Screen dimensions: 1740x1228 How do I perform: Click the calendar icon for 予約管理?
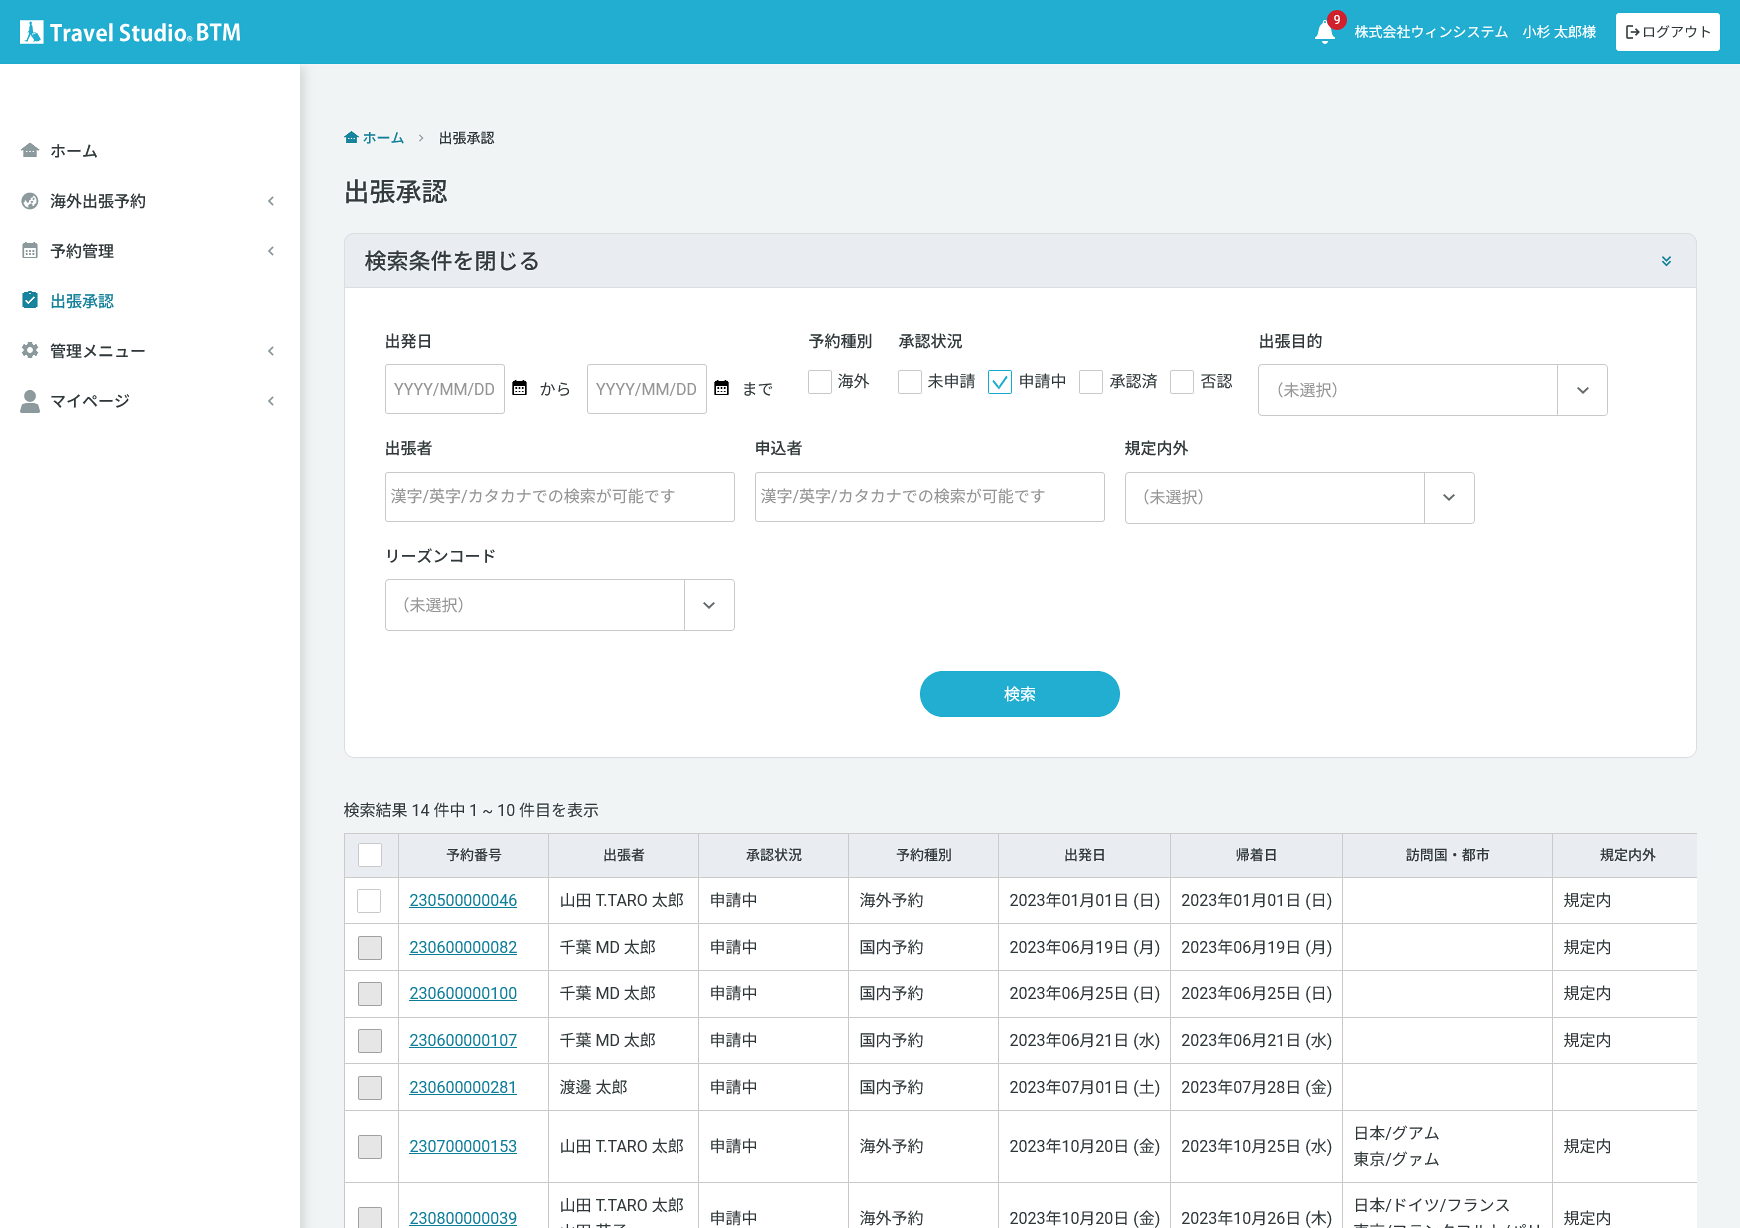tap(30, 251)
